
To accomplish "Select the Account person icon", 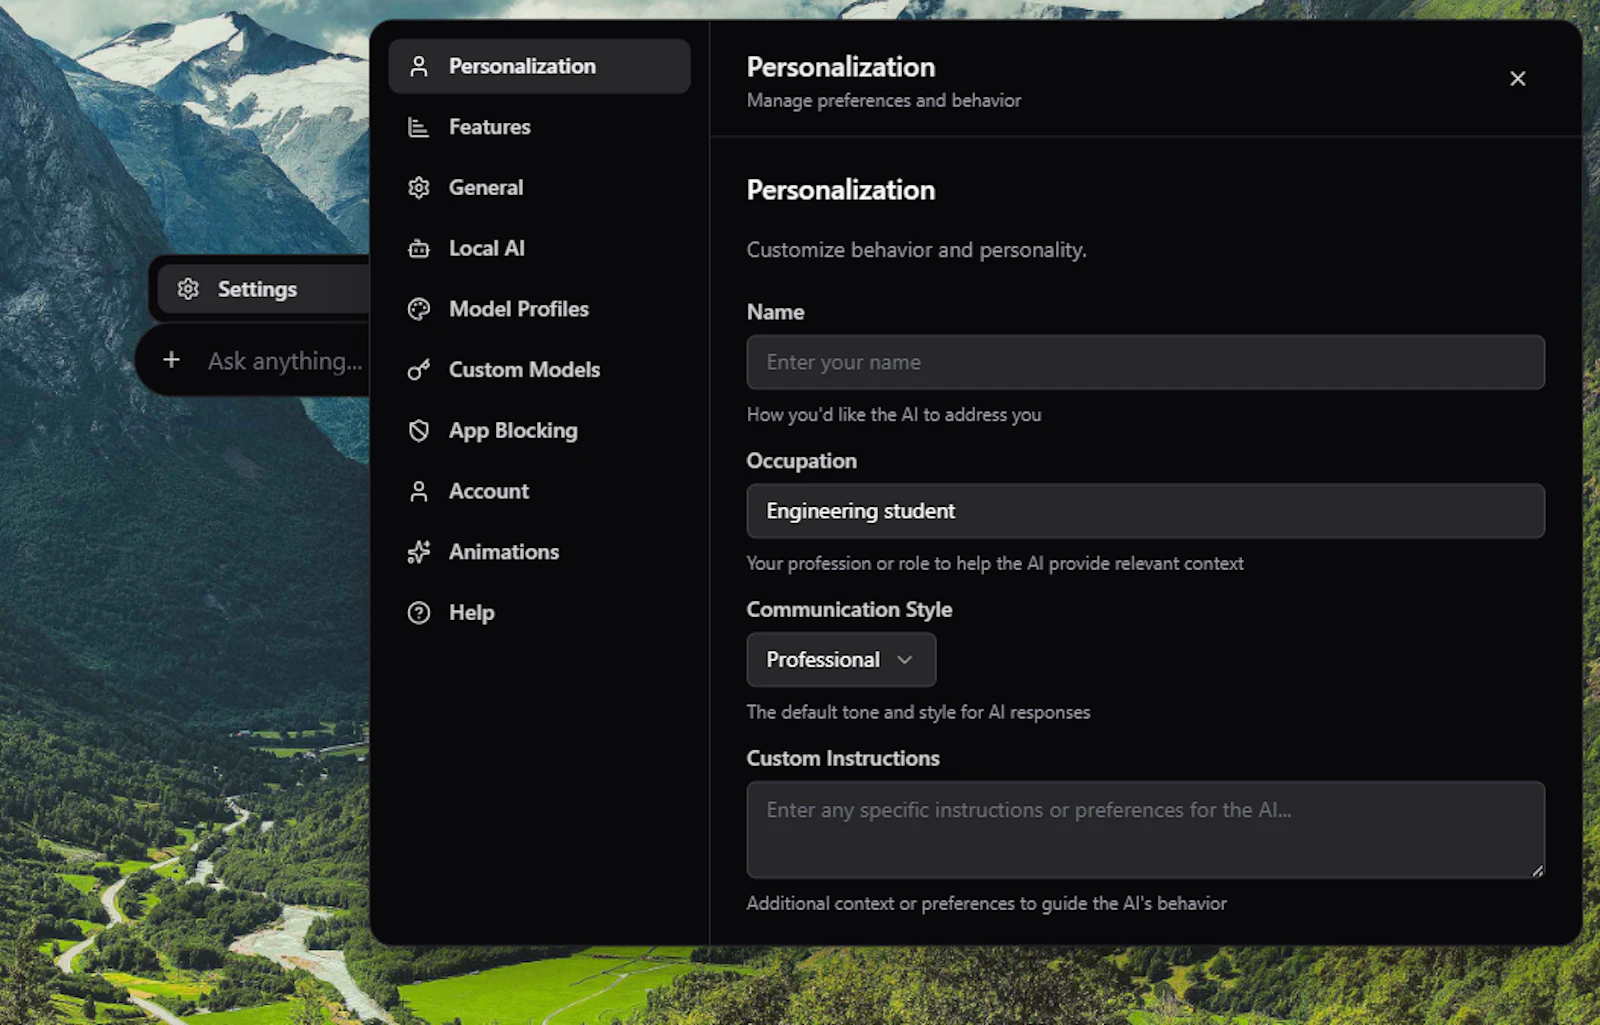I will (418, 491).
